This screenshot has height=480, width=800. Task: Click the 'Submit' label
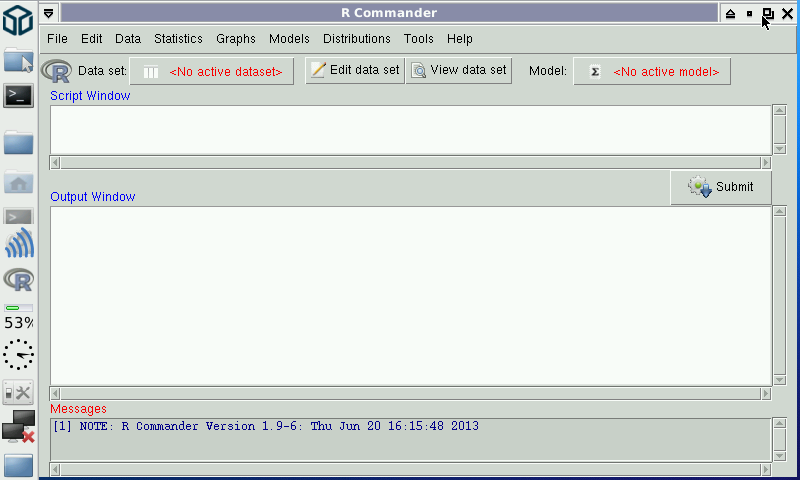[734, 187]
